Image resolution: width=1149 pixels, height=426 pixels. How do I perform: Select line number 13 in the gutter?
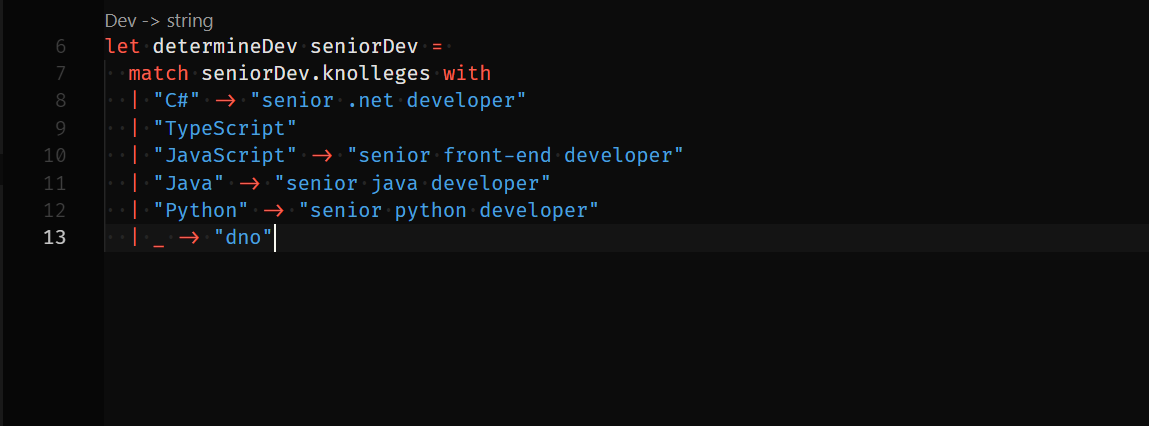point(56,238)
